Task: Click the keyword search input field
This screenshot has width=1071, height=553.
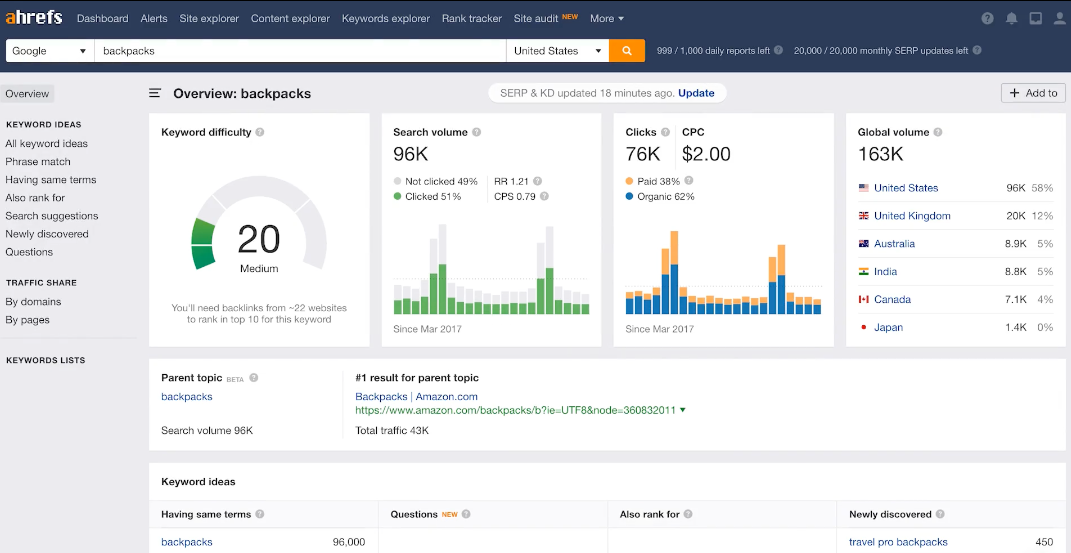Action: pos(300,51)
